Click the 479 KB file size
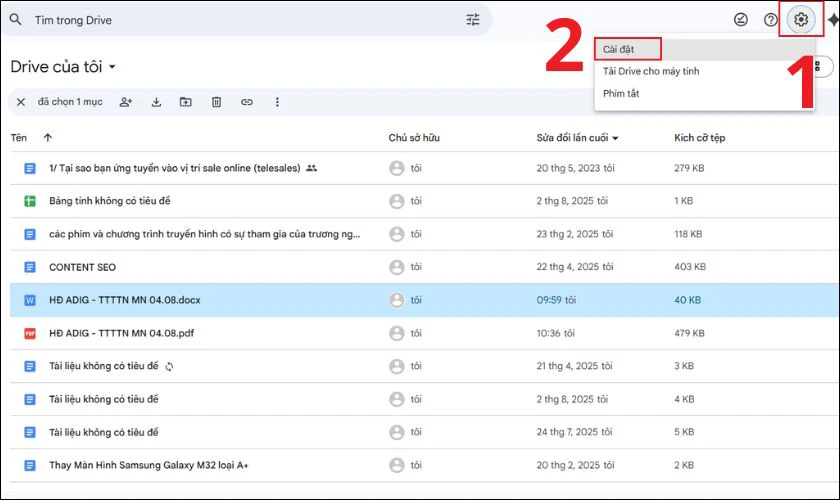The height and width of the screenshot is (500, 840). tap(689, 333)
